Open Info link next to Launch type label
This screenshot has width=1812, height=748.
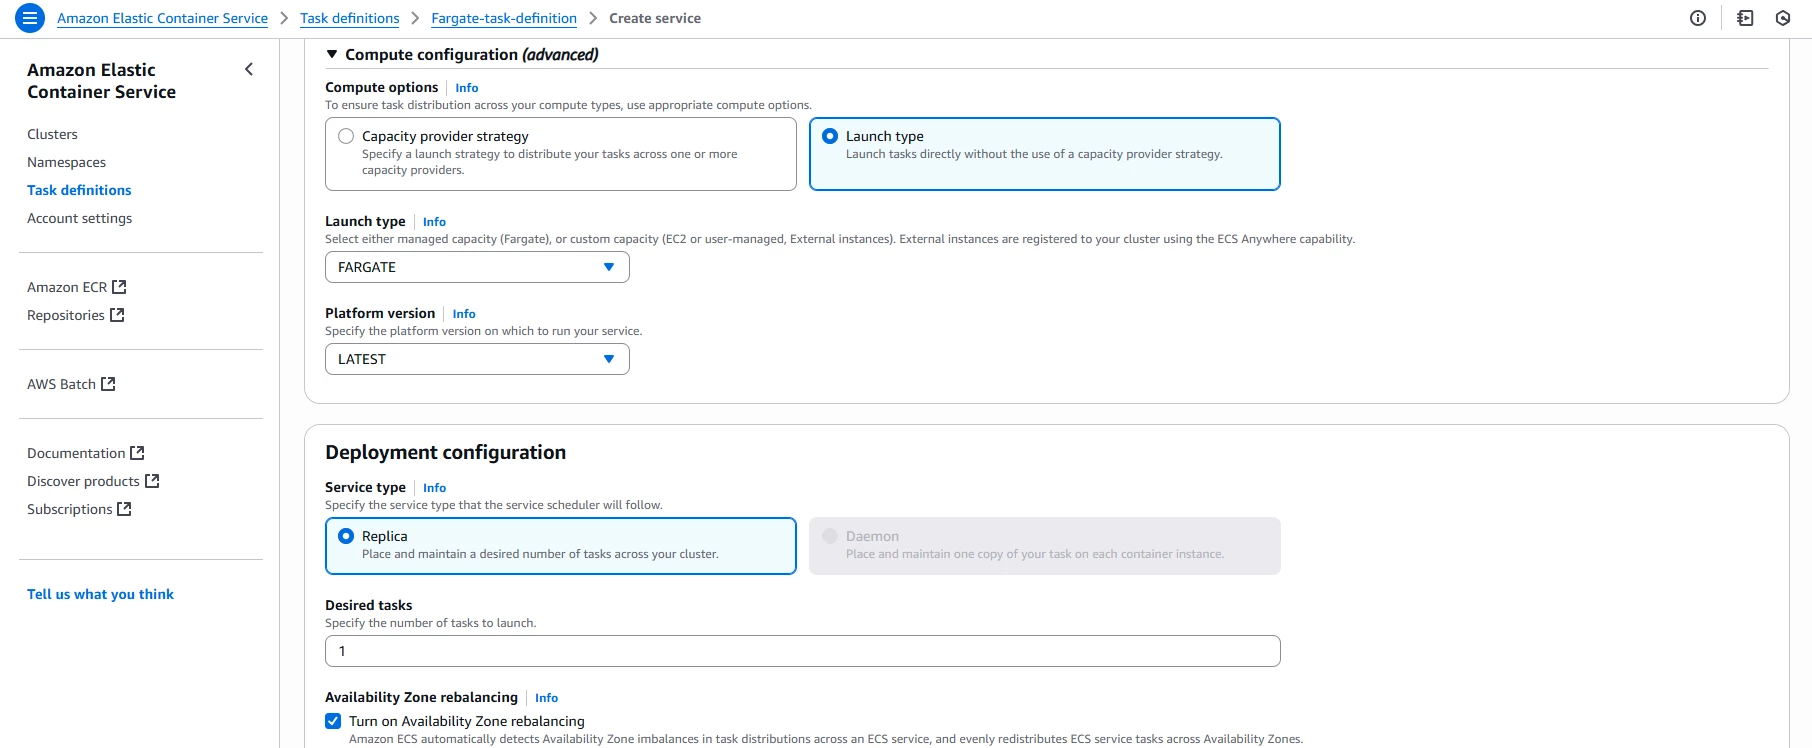click(x=434, y=222)
